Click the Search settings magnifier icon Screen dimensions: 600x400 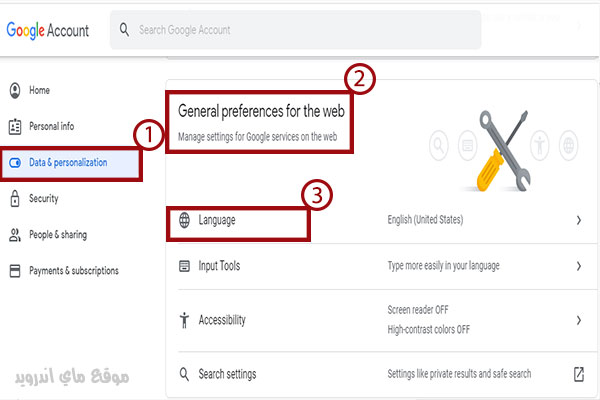point(184,374)
